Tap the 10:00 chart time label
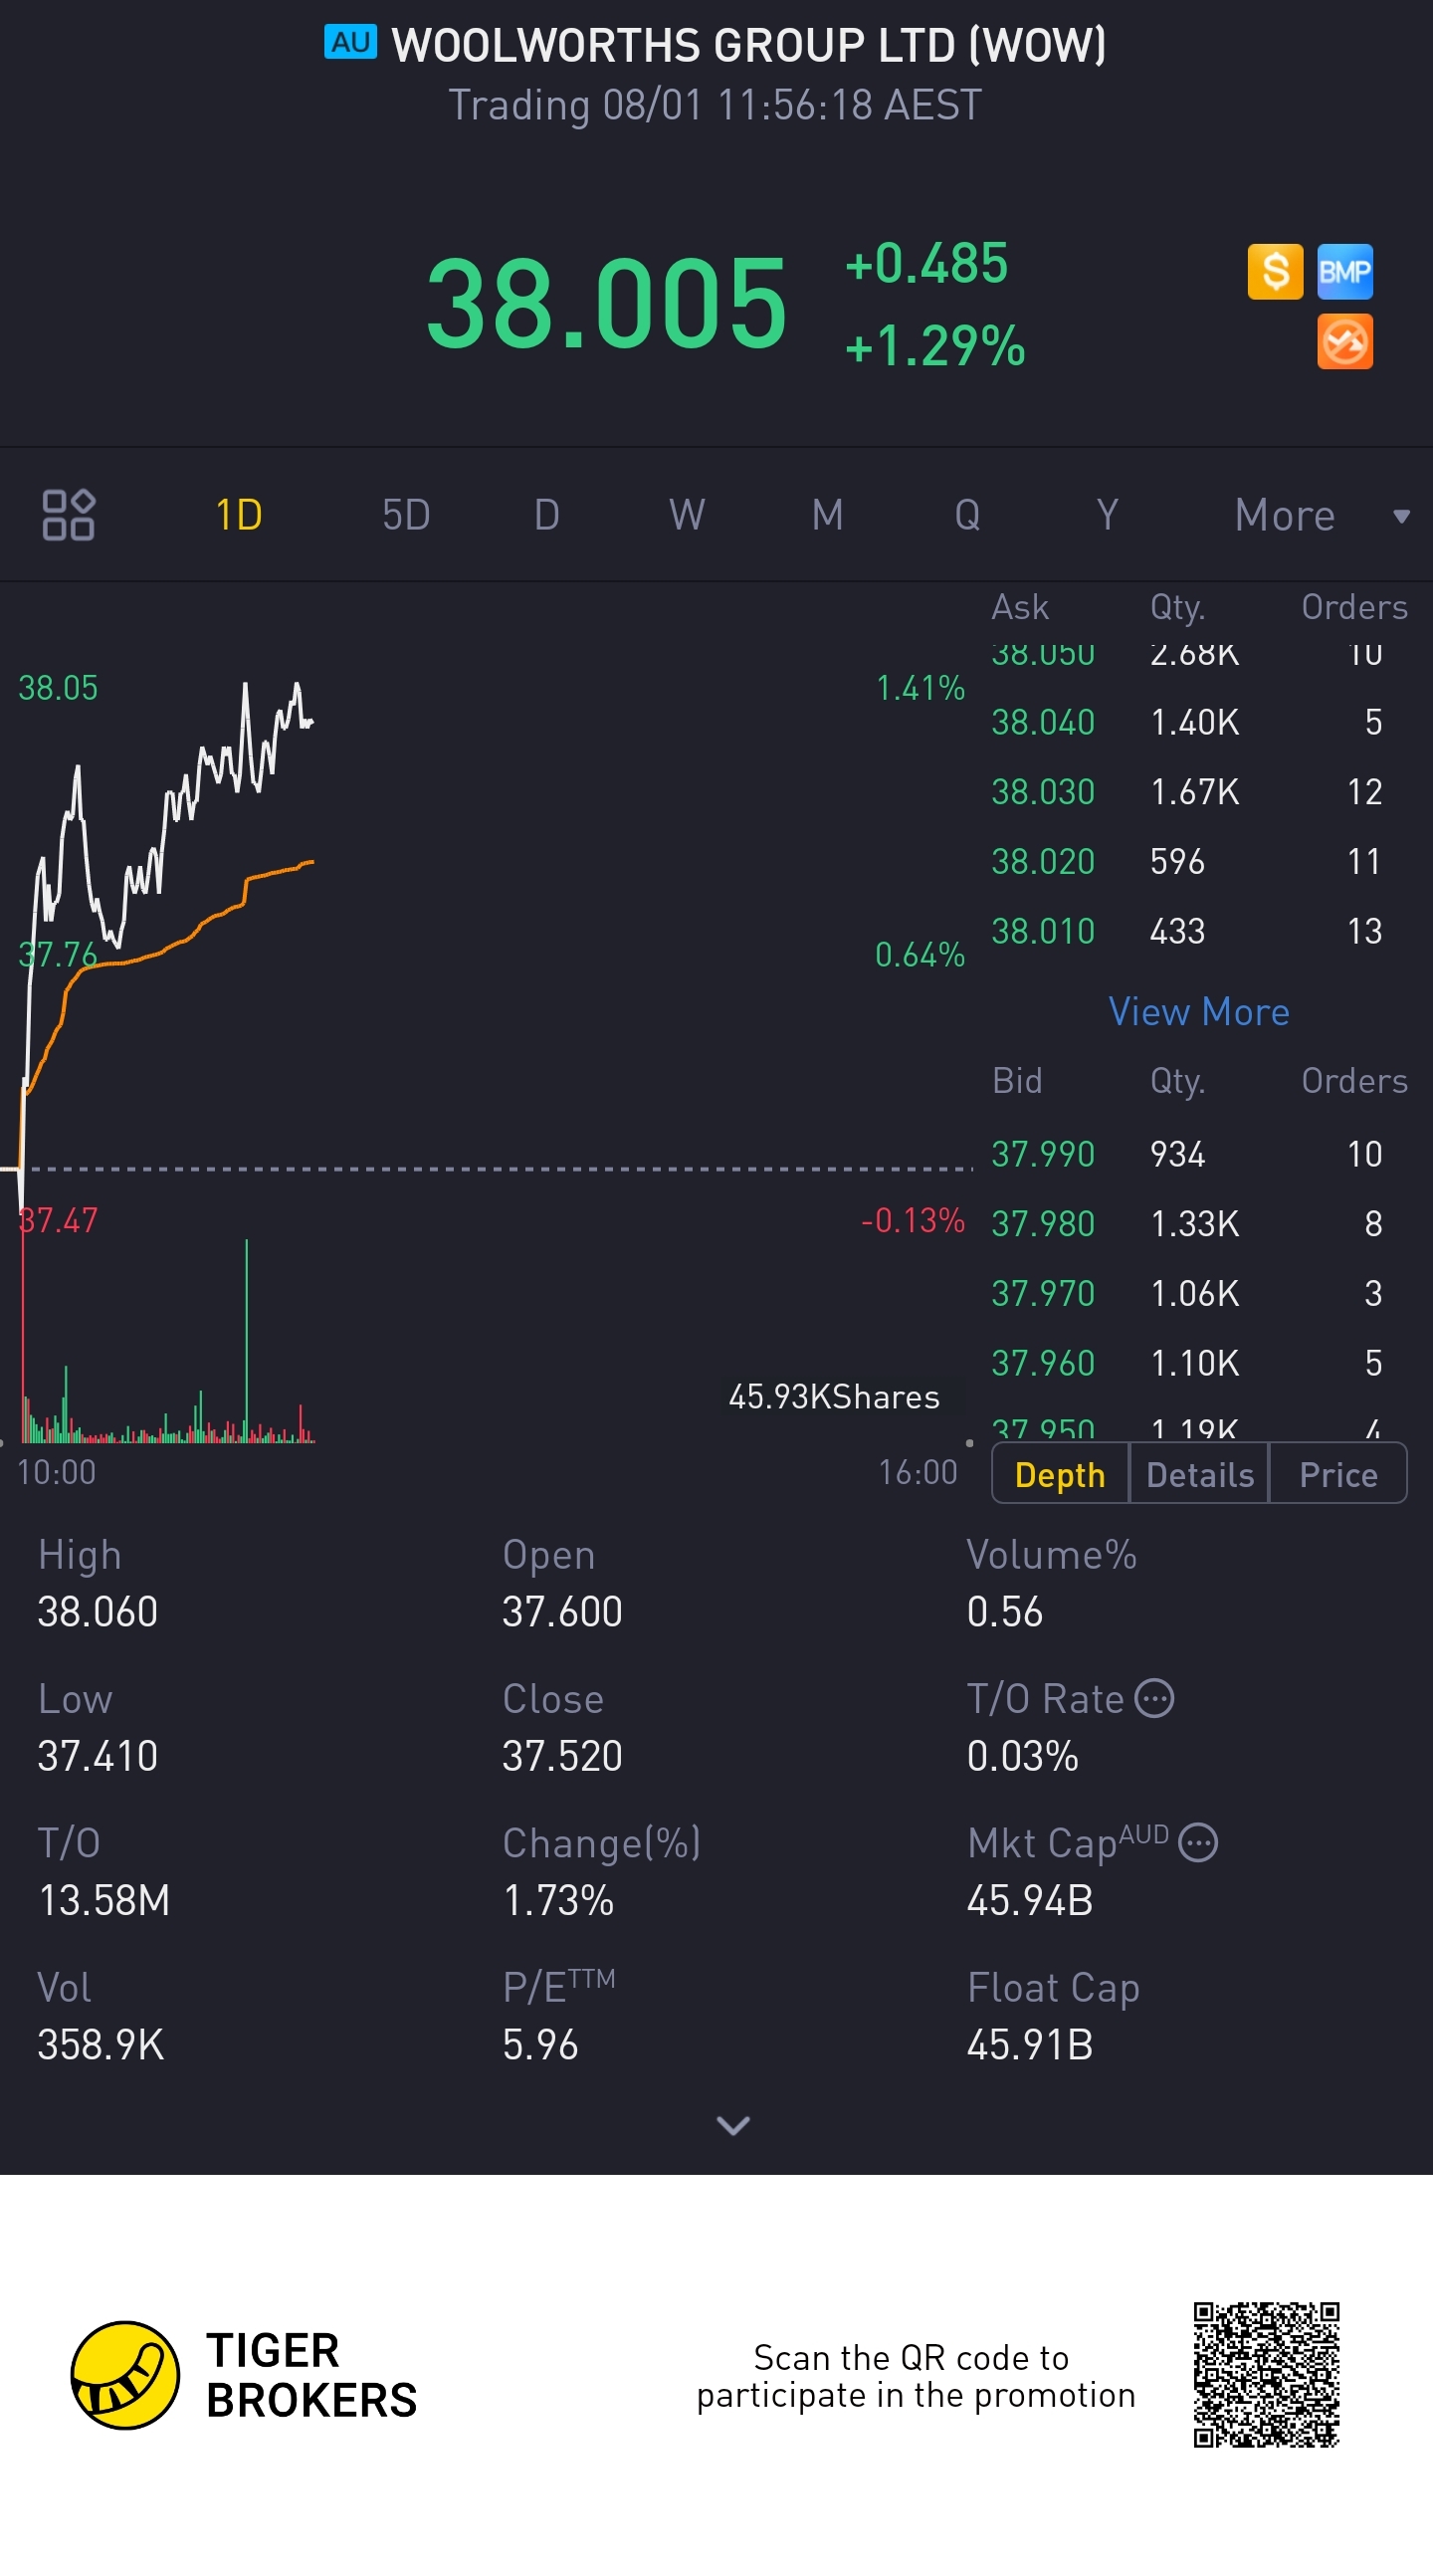The width and height of the screenshot is (1433, 2576). coord(57,1472)
